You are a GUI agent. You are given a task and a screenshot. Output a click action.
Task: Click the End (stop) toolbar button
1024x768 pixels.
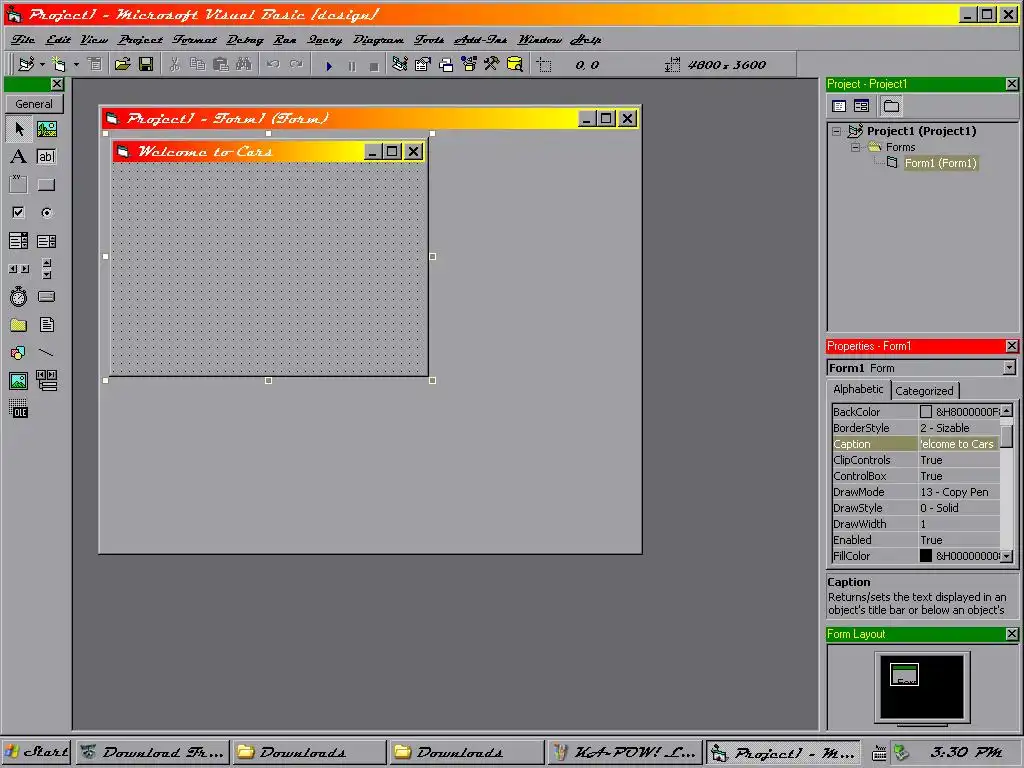tap(374, 65)
